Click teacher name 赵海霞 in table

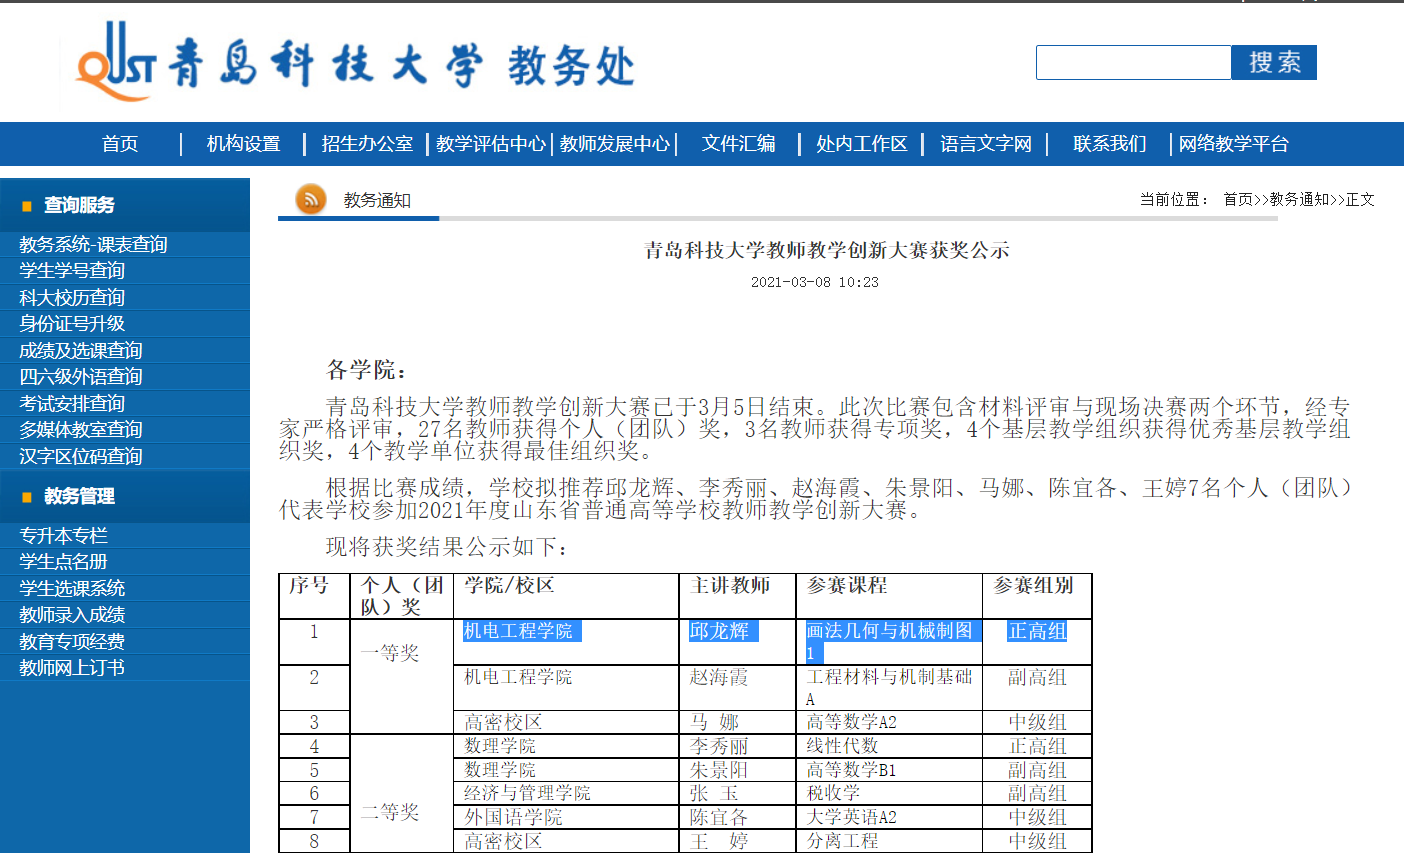(719, 678)
